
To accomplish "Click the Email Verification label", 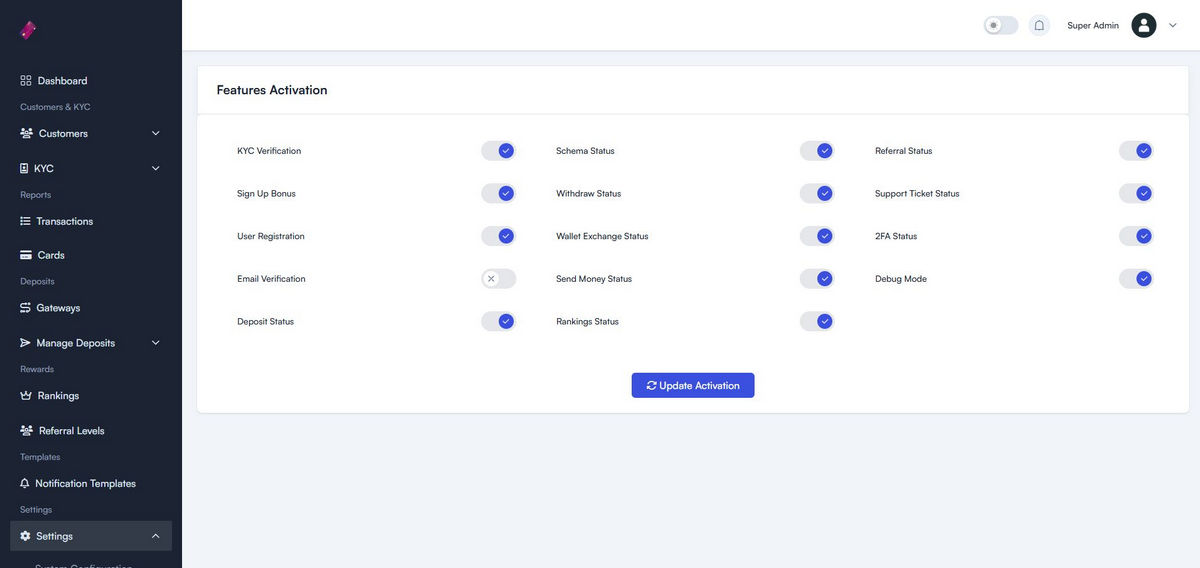I will tap(271, 279).
